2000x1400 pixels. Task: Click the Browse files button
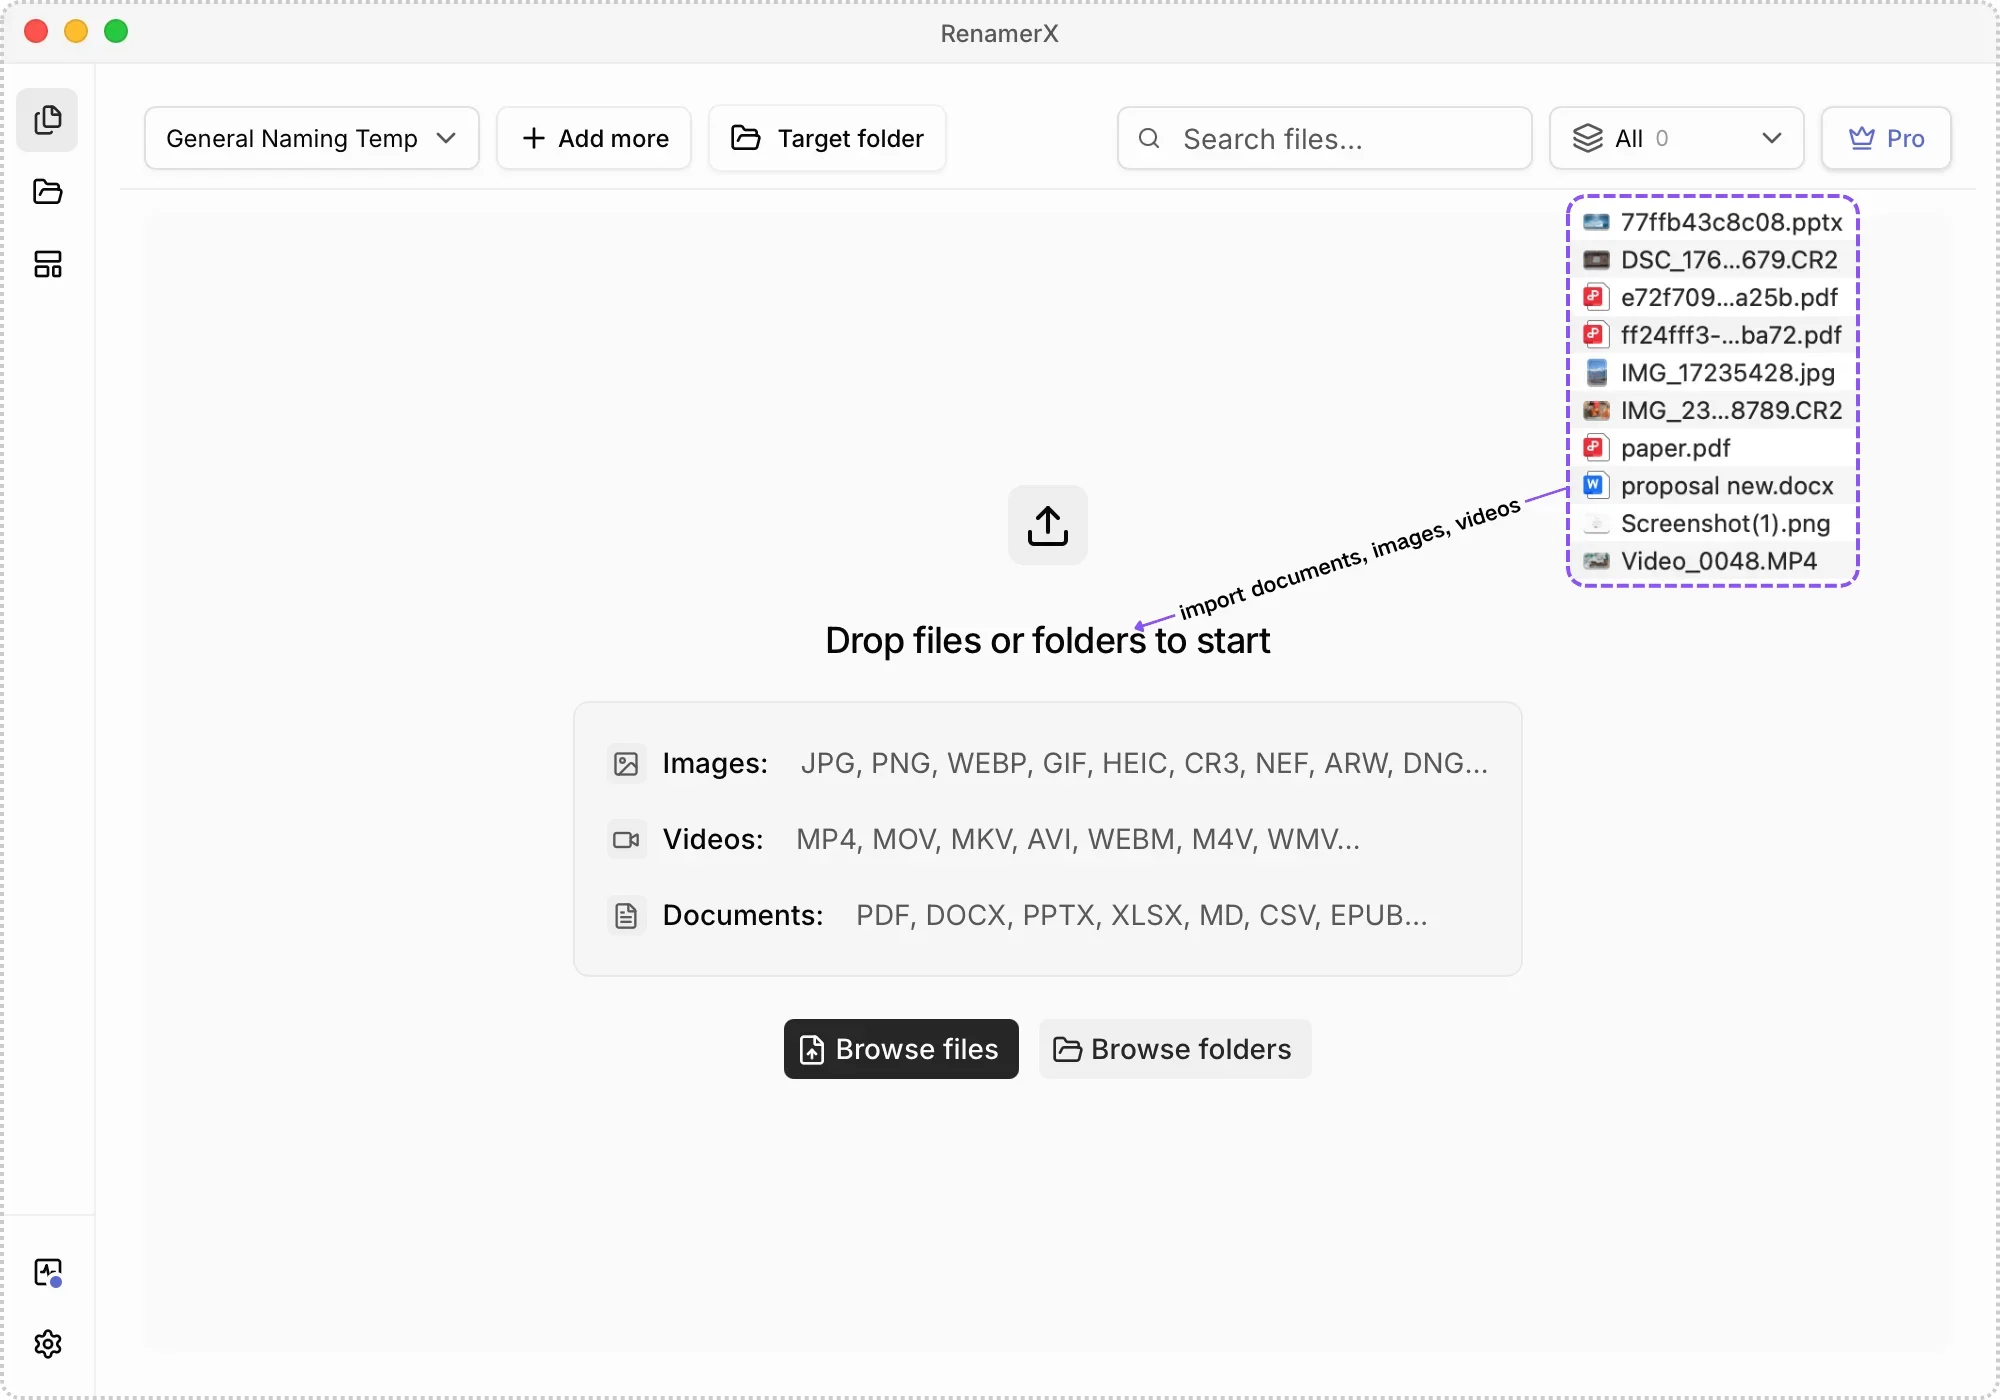901,1049
